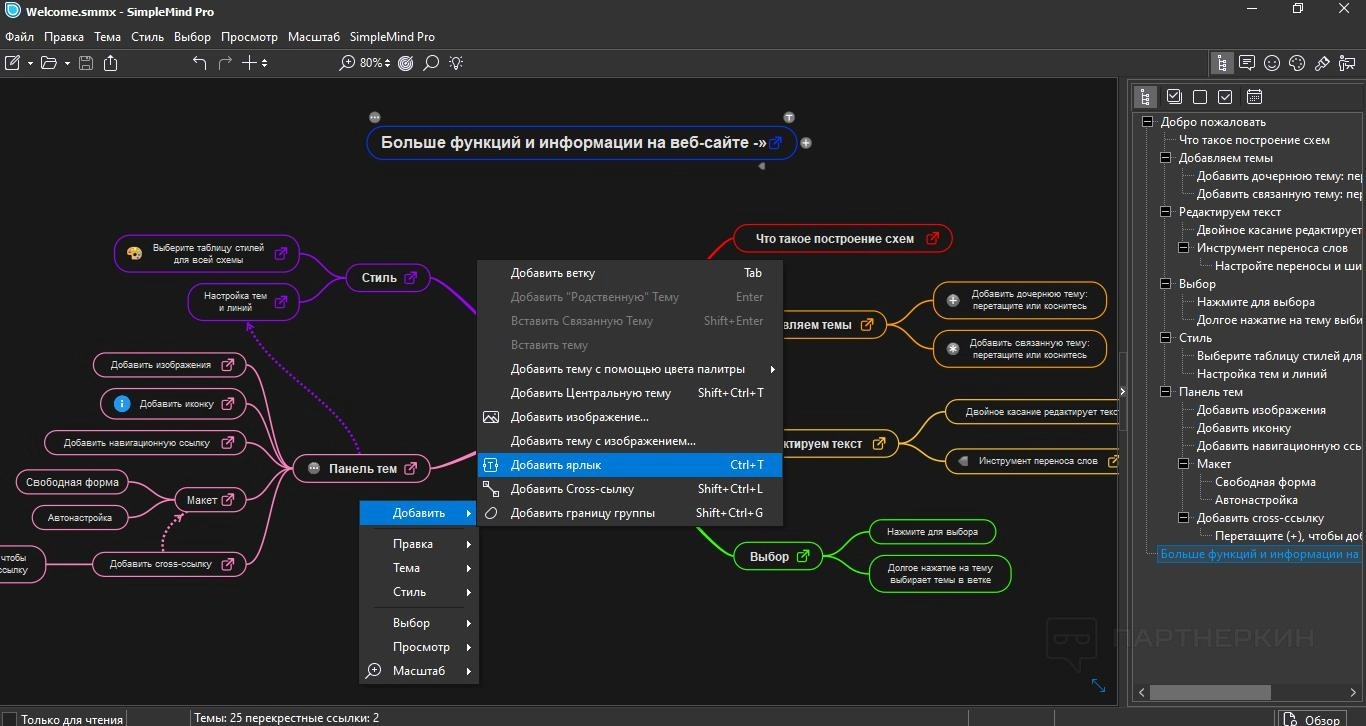Open the paint brush style panel
The width and height of the screenshot is (1366, 726).
1322,63
